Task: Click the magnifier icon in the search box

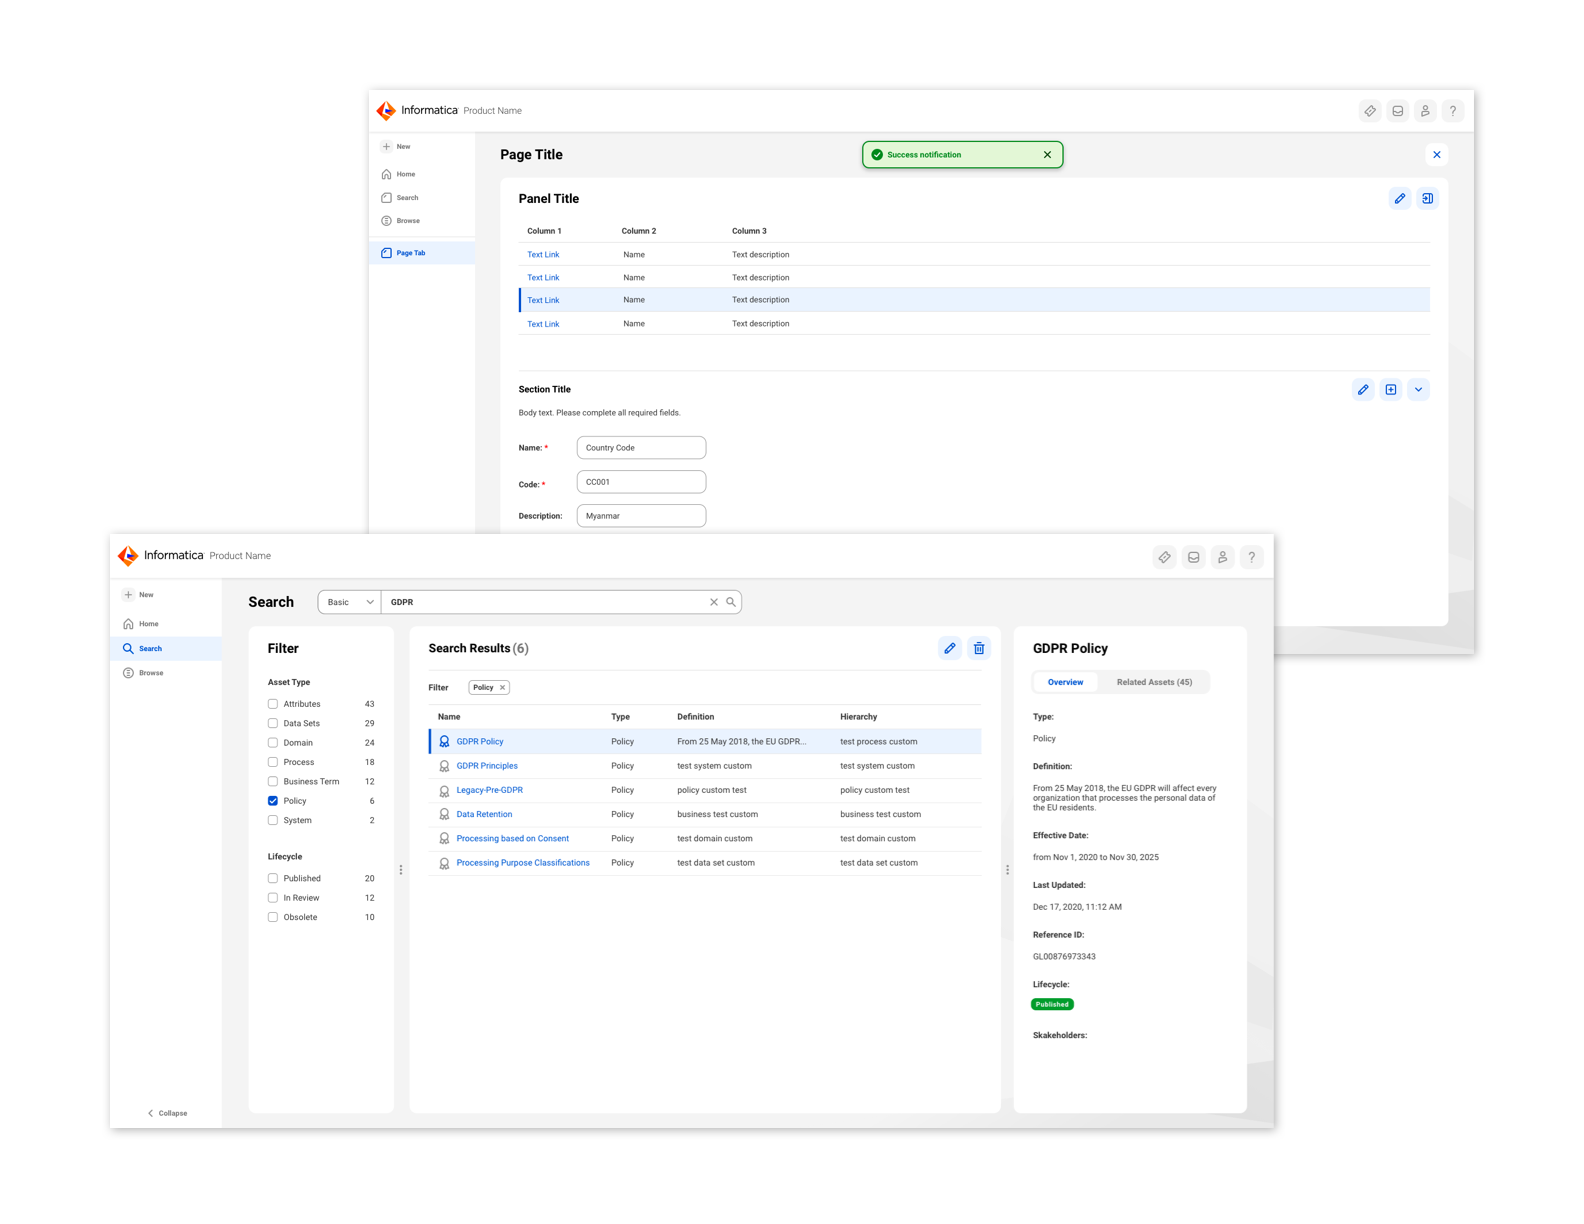Action: tap(731, 602)
